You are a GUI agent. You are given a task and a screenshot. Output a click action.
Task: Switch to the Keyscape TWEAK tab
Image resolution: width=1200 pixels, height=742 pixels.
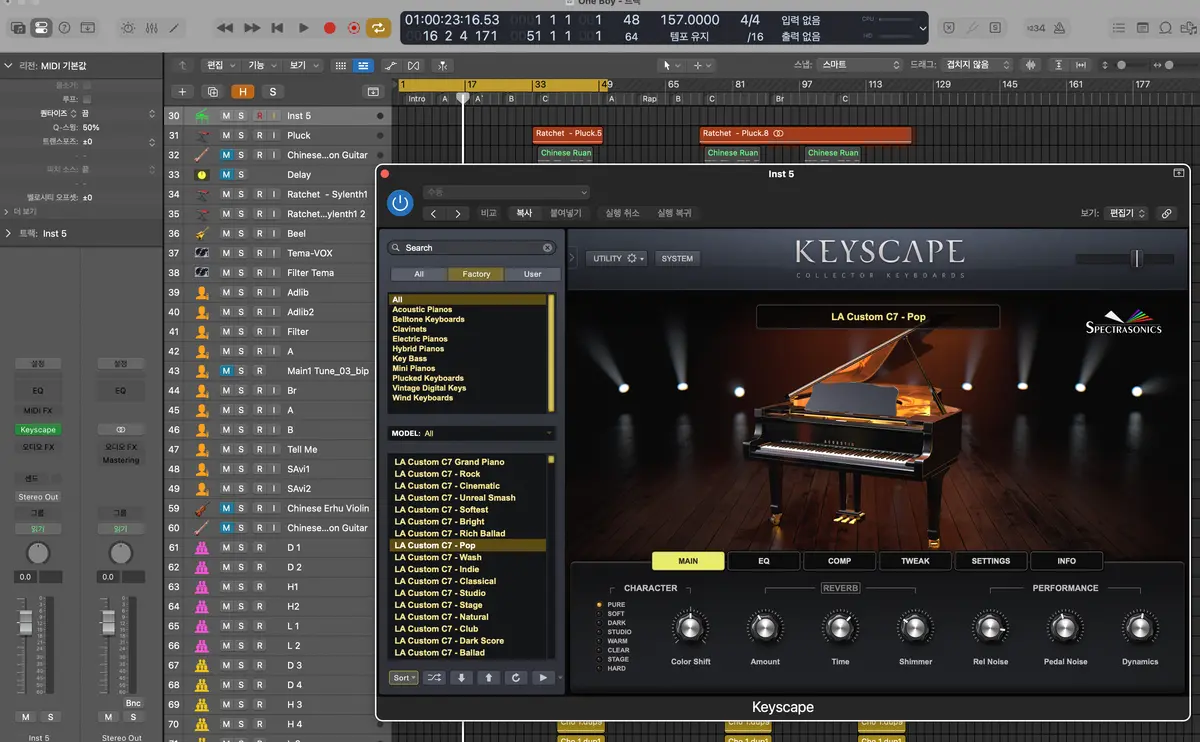(915, 561)
